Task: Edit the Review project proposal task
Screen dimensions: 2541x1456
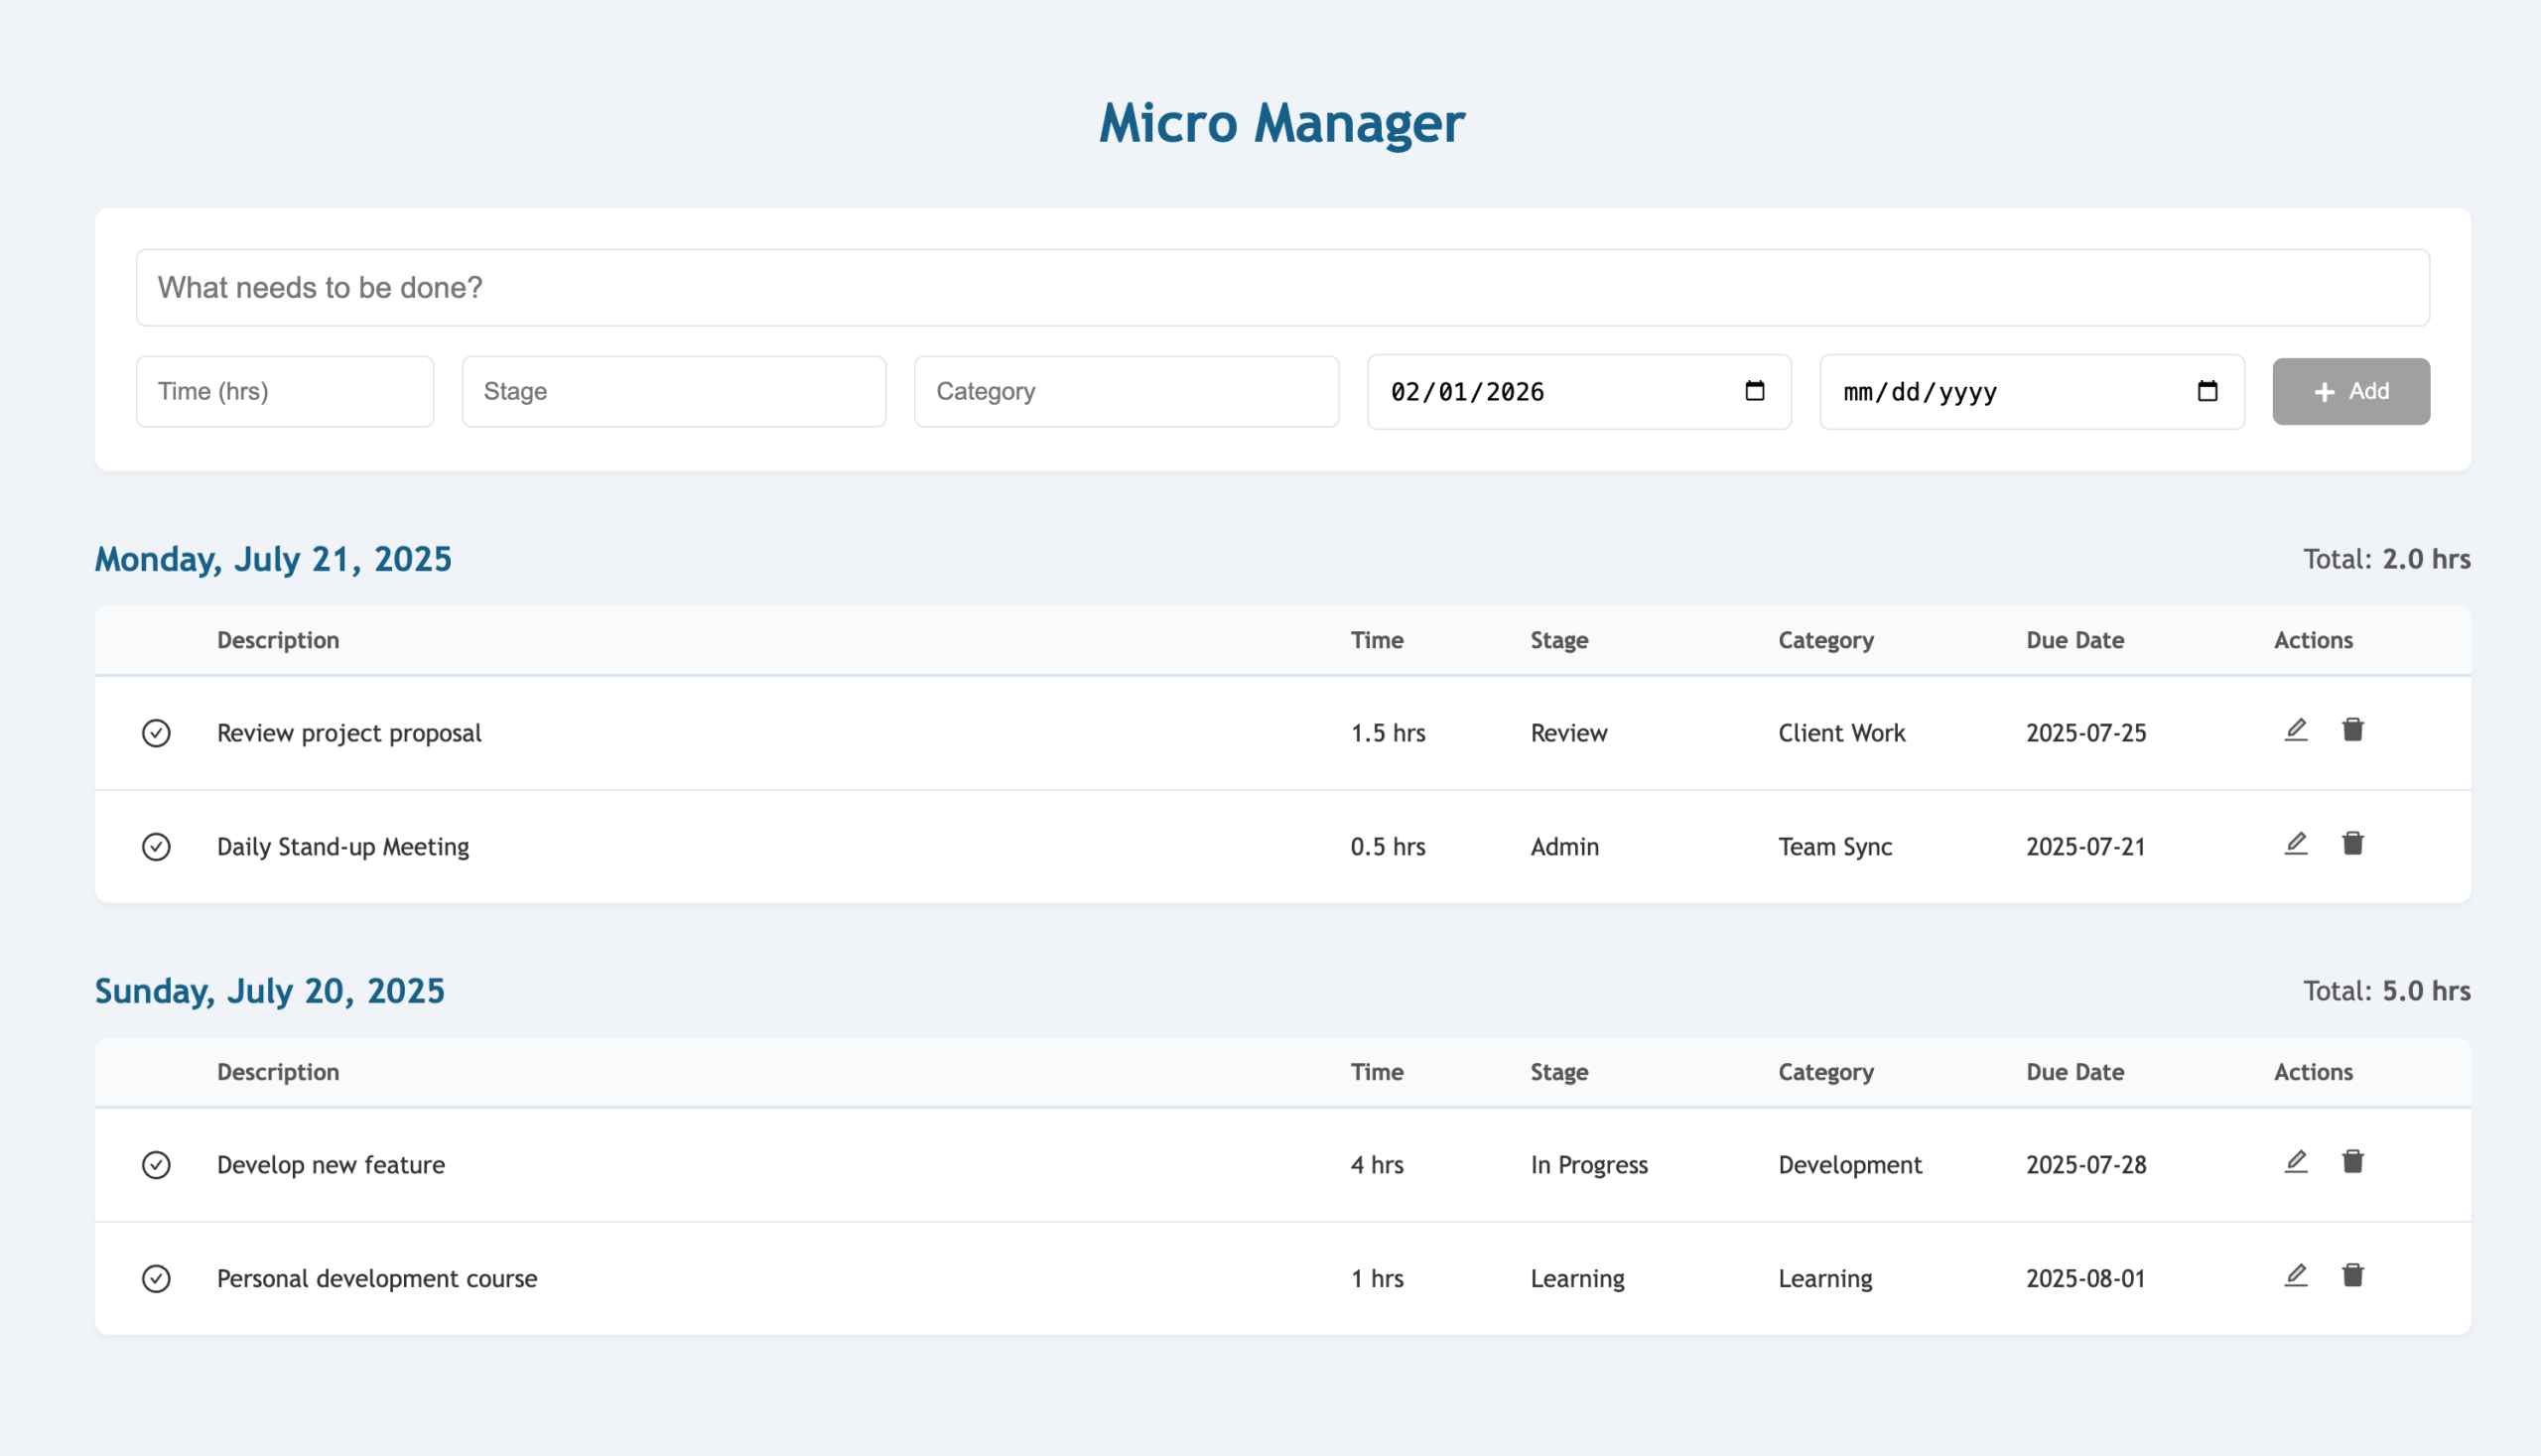Action: coord(2296,730)
